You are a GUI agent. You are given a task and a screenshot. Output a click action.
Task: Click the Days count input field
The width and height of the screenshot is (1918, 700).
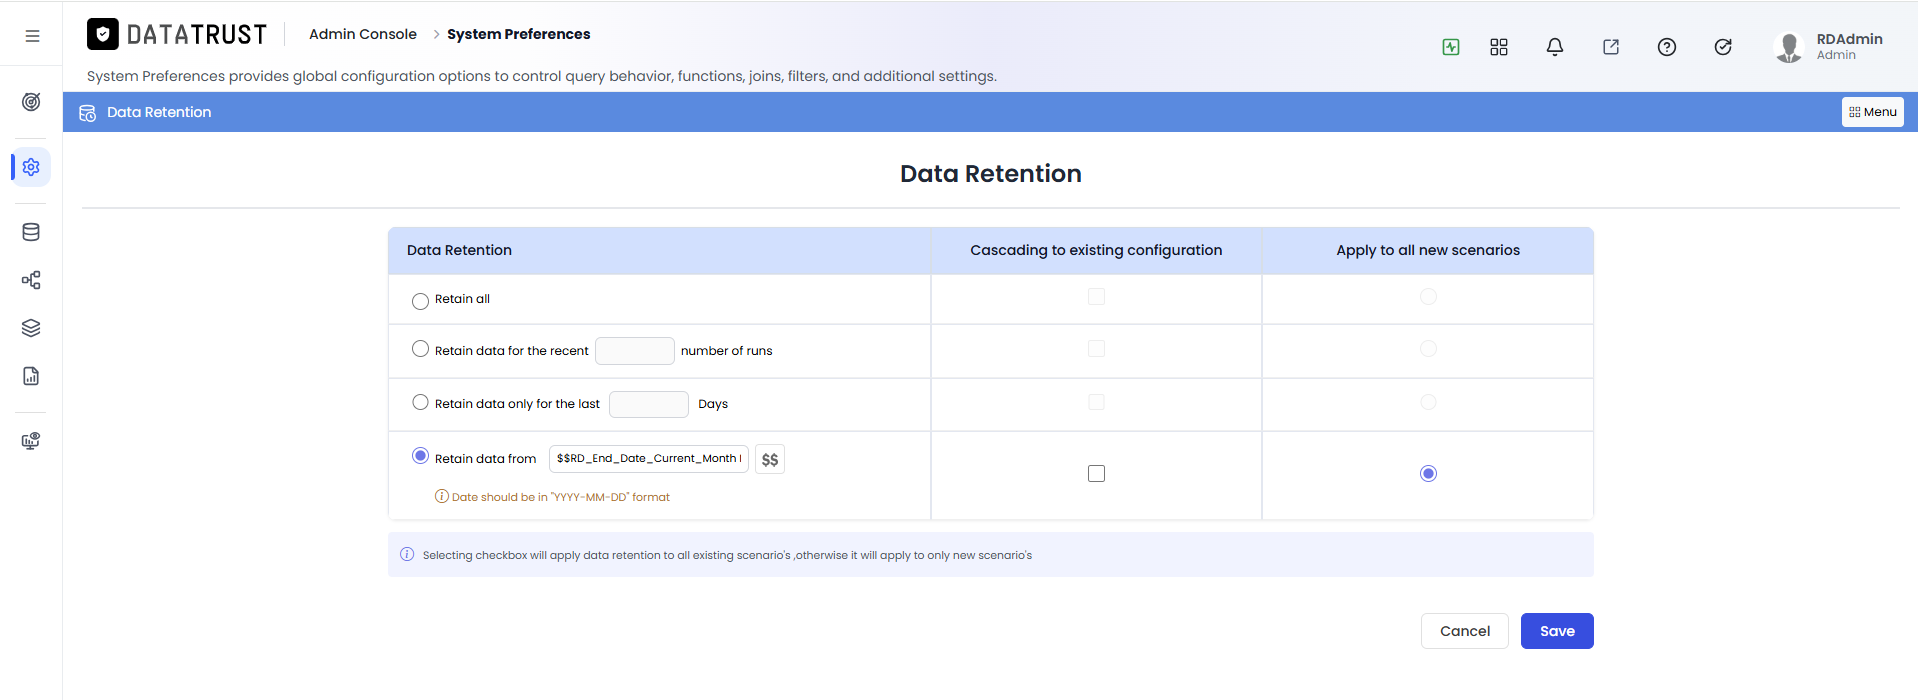[x=649, y=404]
